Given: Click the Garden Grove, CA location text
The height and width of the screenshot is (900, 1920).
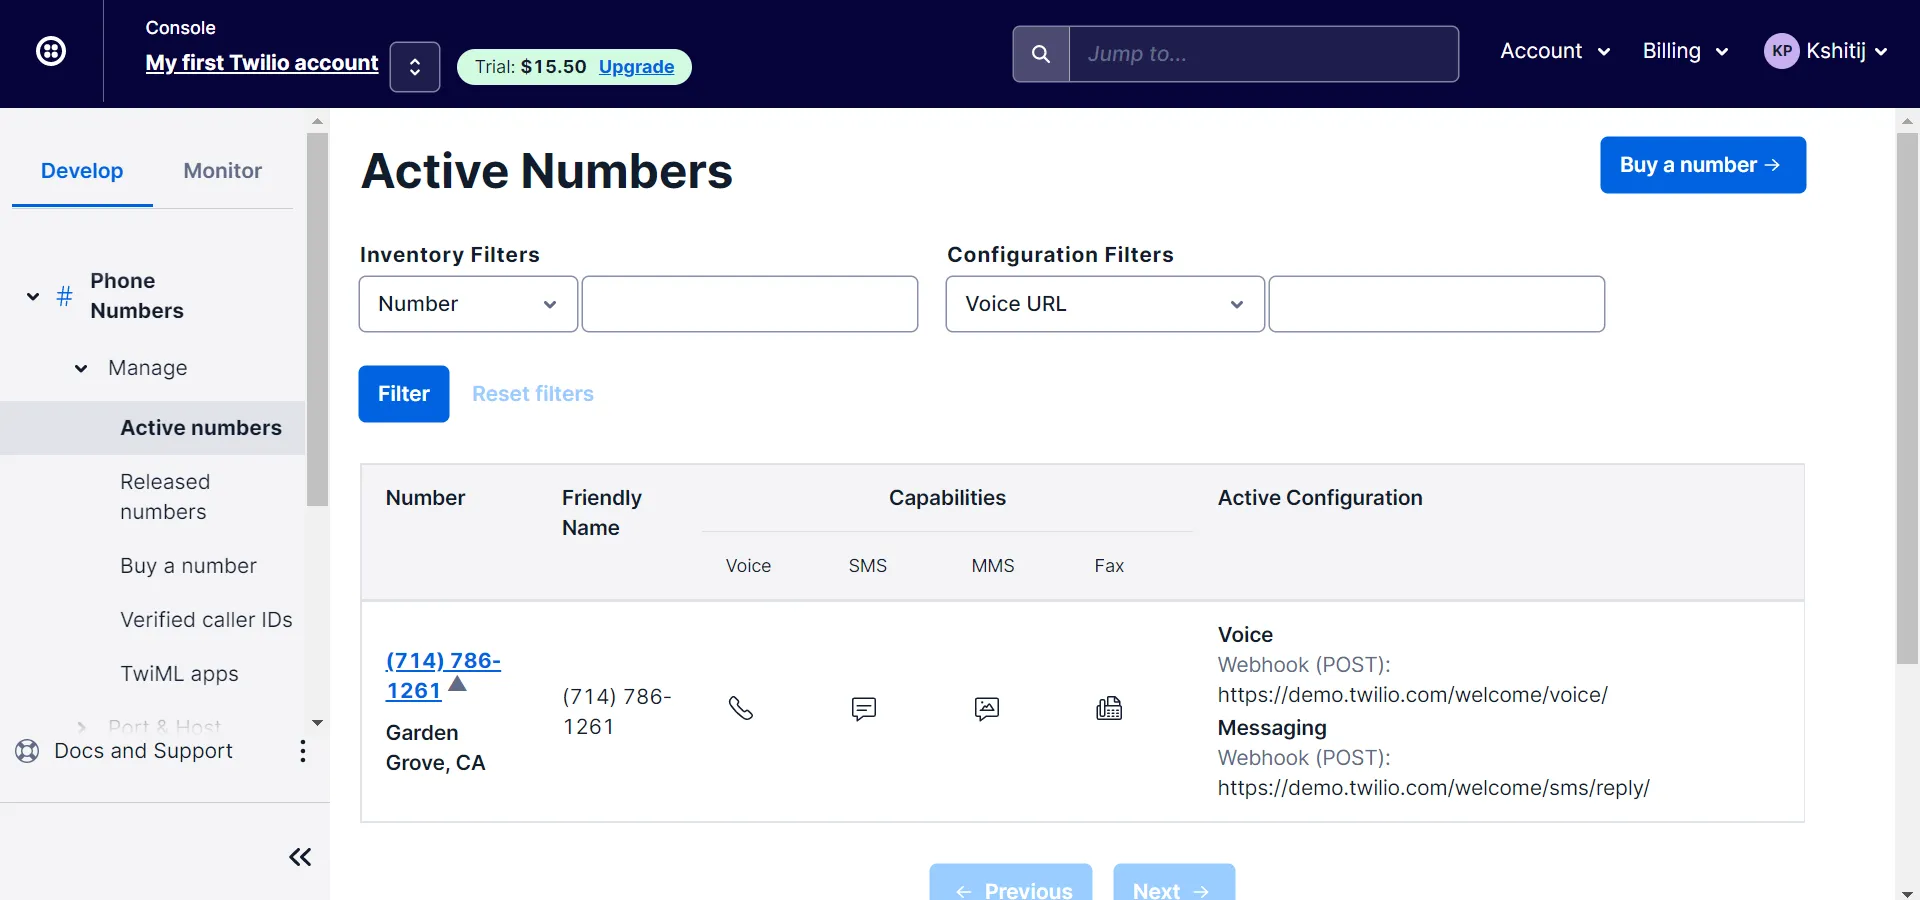Looking at the screenshot, I should pos(436,748).
